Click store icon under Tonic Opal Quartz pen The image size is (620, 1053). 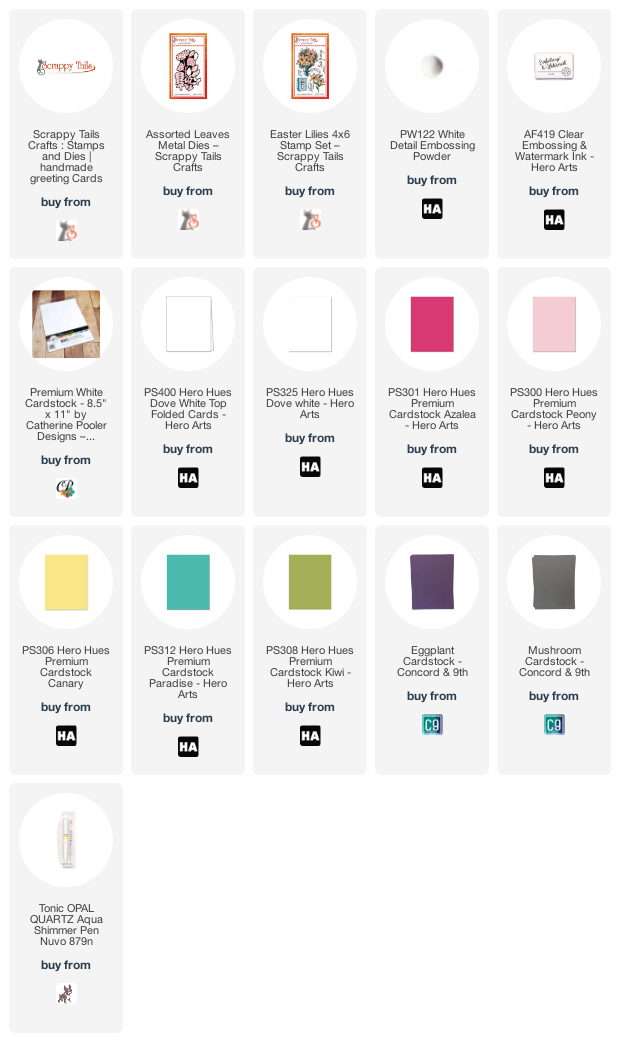tap(66, 993)
